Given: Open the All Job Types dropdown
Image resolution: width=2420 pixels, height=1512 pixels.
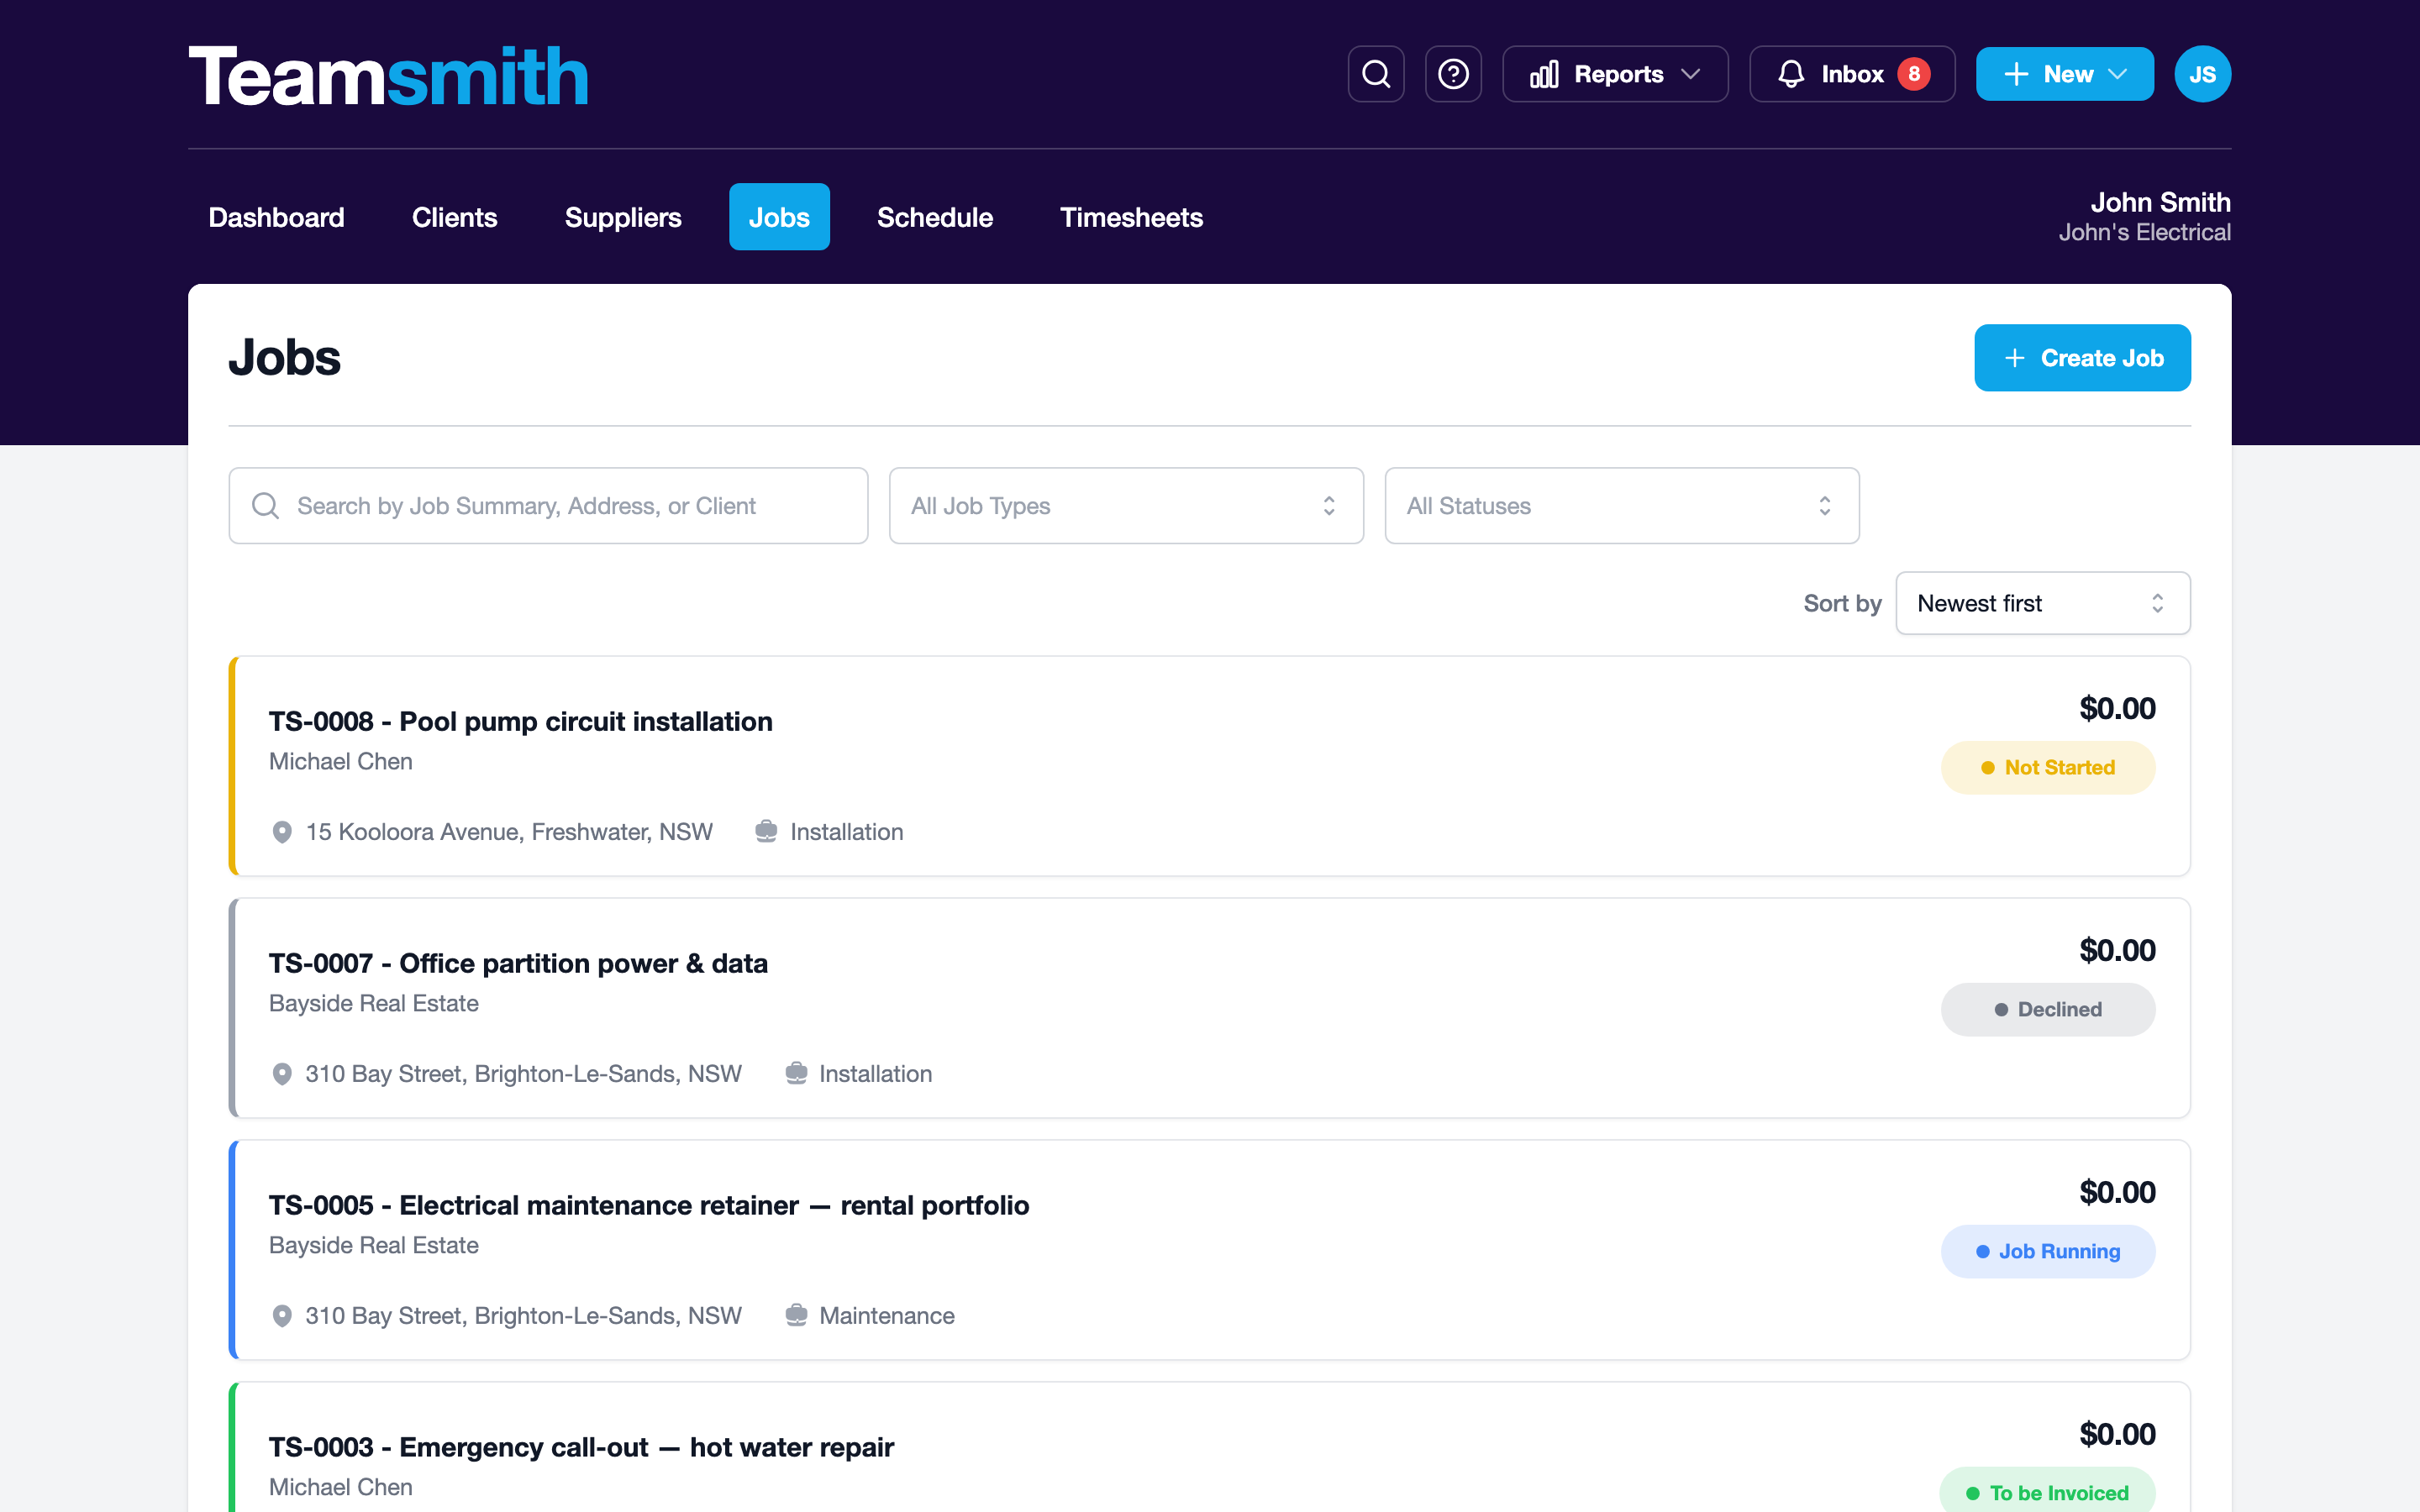Looking at the screenshot, I should click(x=1126, y=506).
